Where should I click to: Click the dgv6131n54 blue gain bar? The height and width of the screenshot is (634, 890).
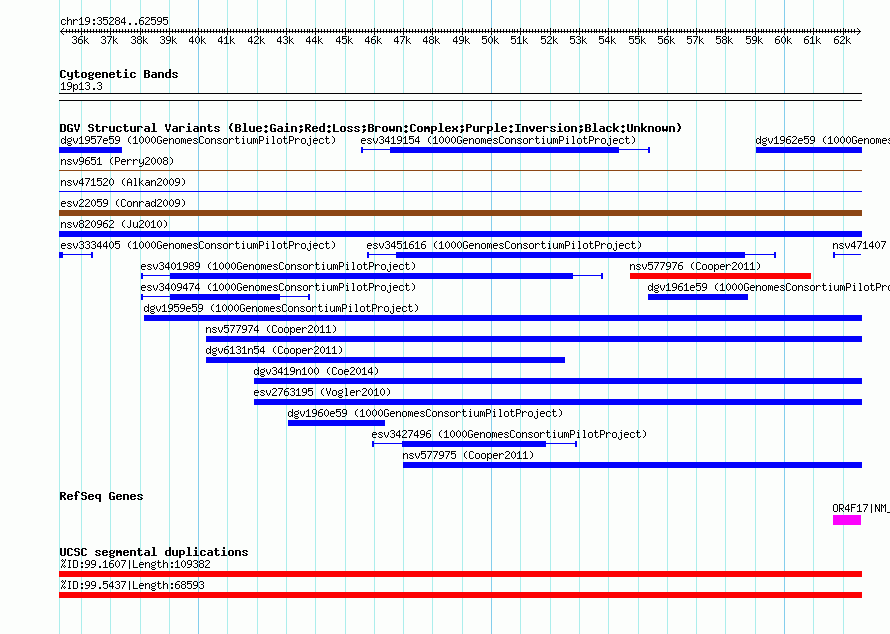tap(385, 360)
